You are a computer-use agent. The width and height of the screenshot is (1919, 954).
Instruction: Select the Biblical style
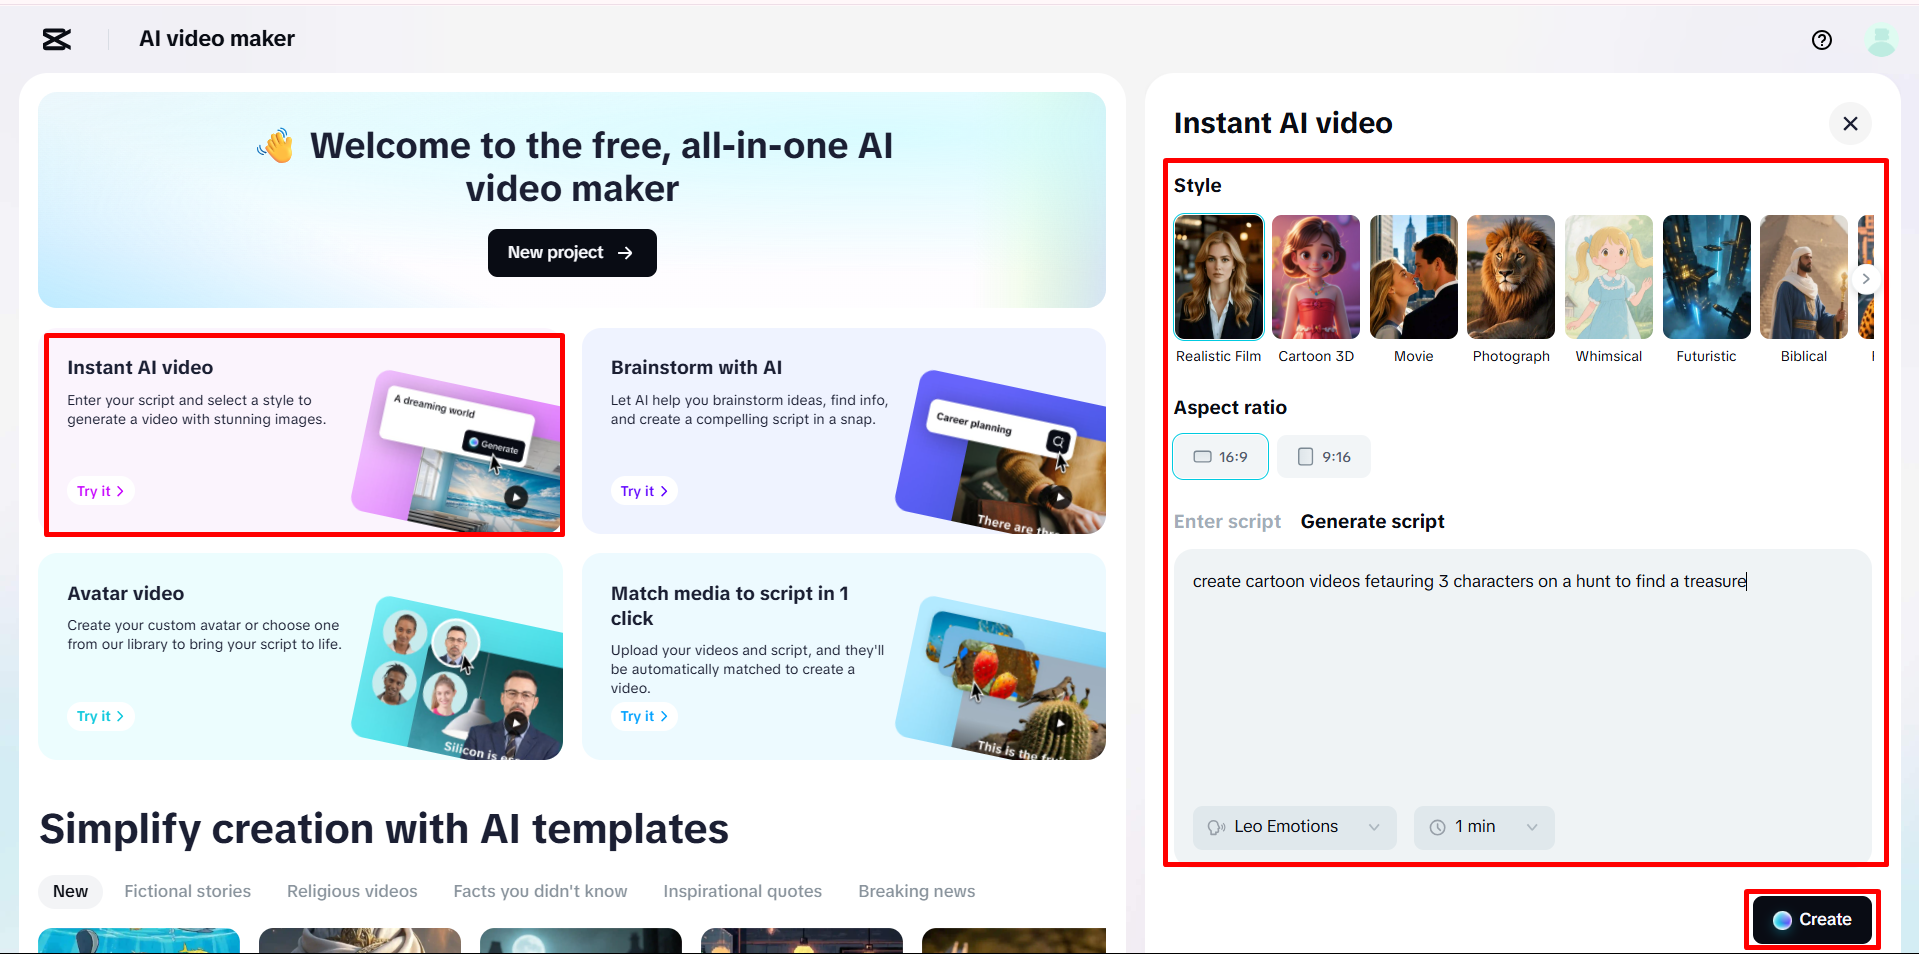[1804, 277]
